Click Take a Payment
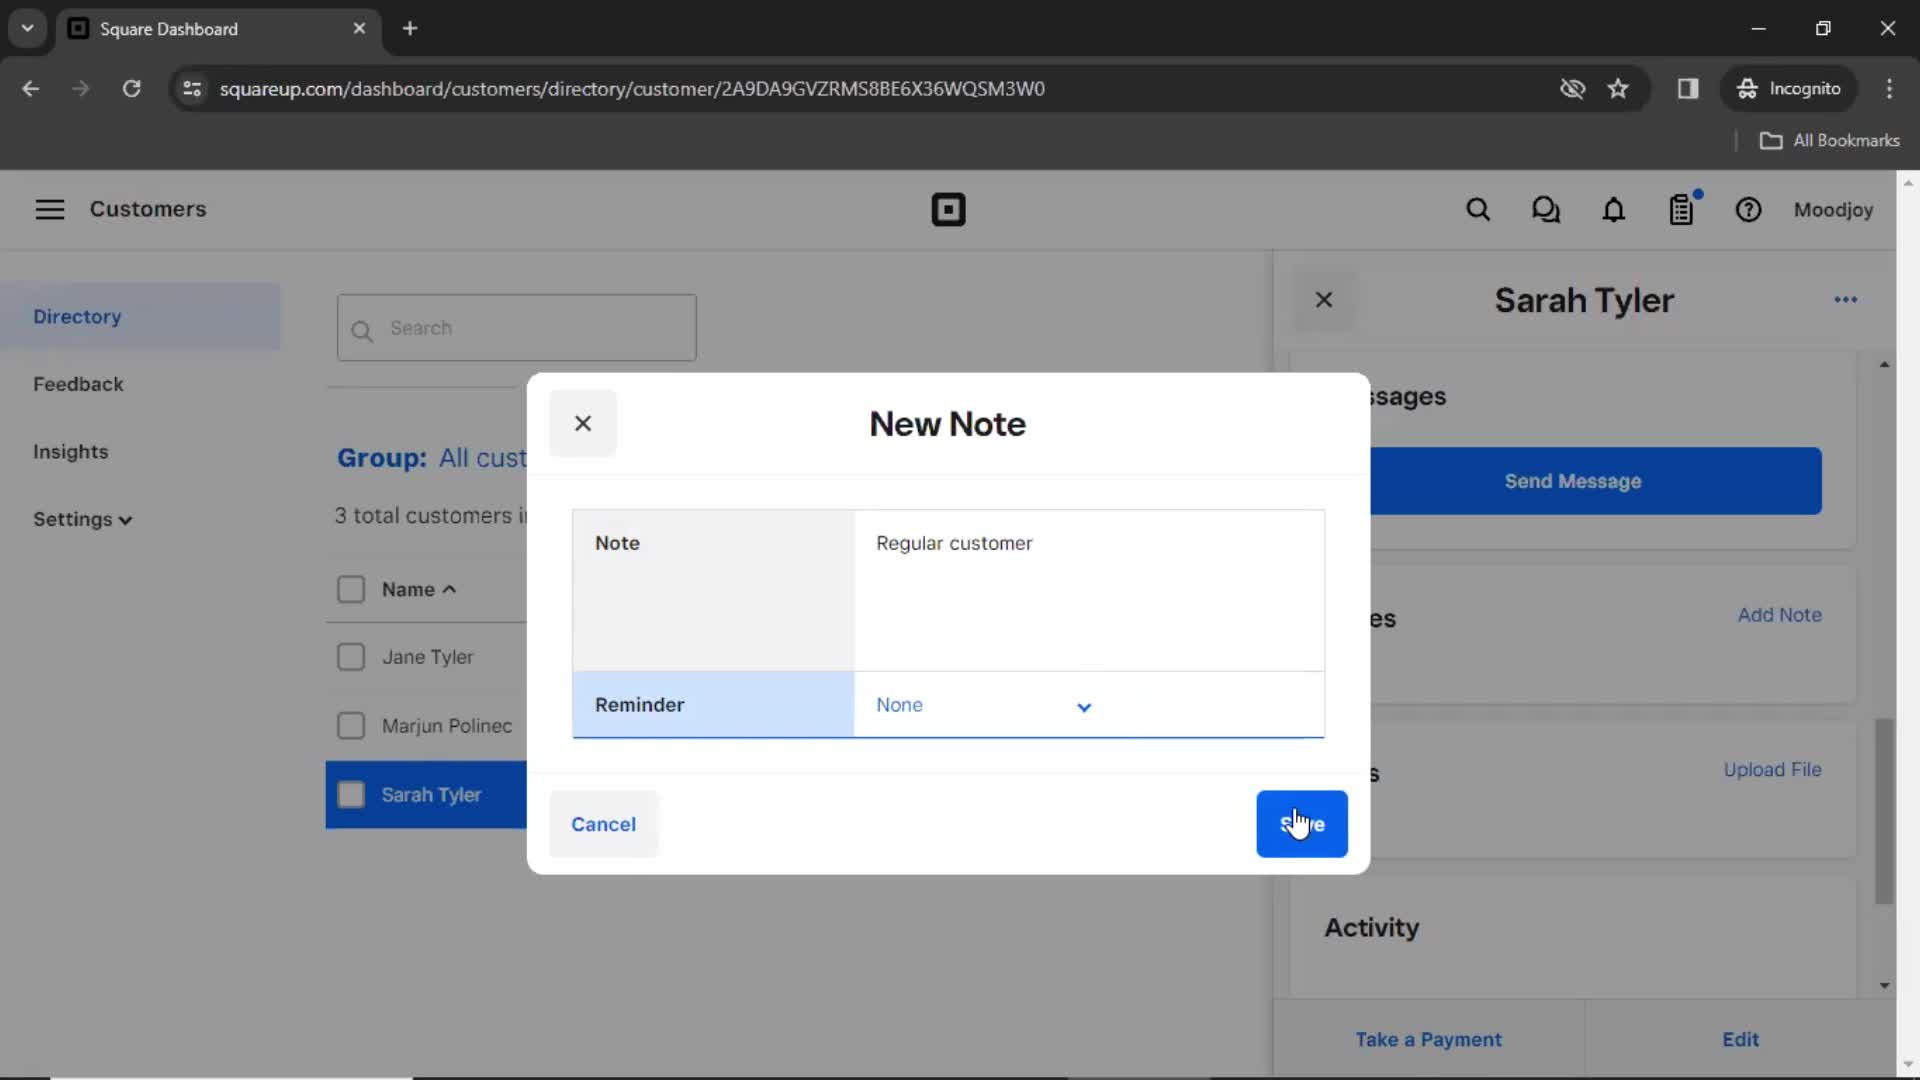The image size is (1920, 1080). coord(1428,1039)
